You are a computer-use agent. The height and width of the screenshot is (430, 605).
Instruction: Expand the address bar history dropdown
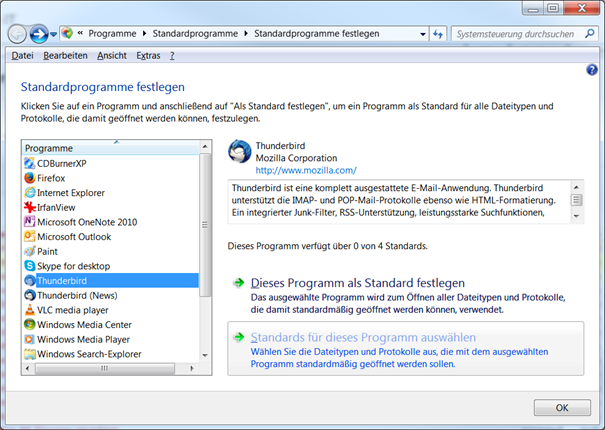click(422, 33)
